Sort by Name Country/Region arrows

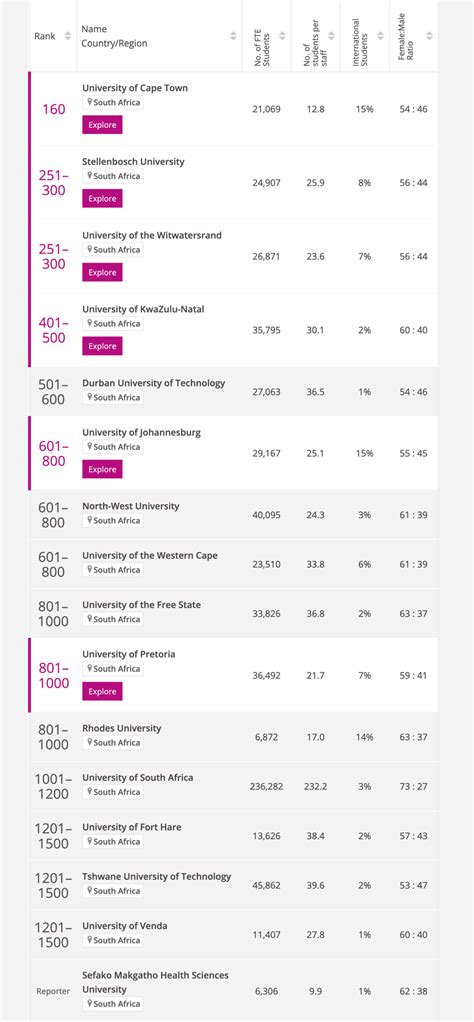[x=233, y=36]
